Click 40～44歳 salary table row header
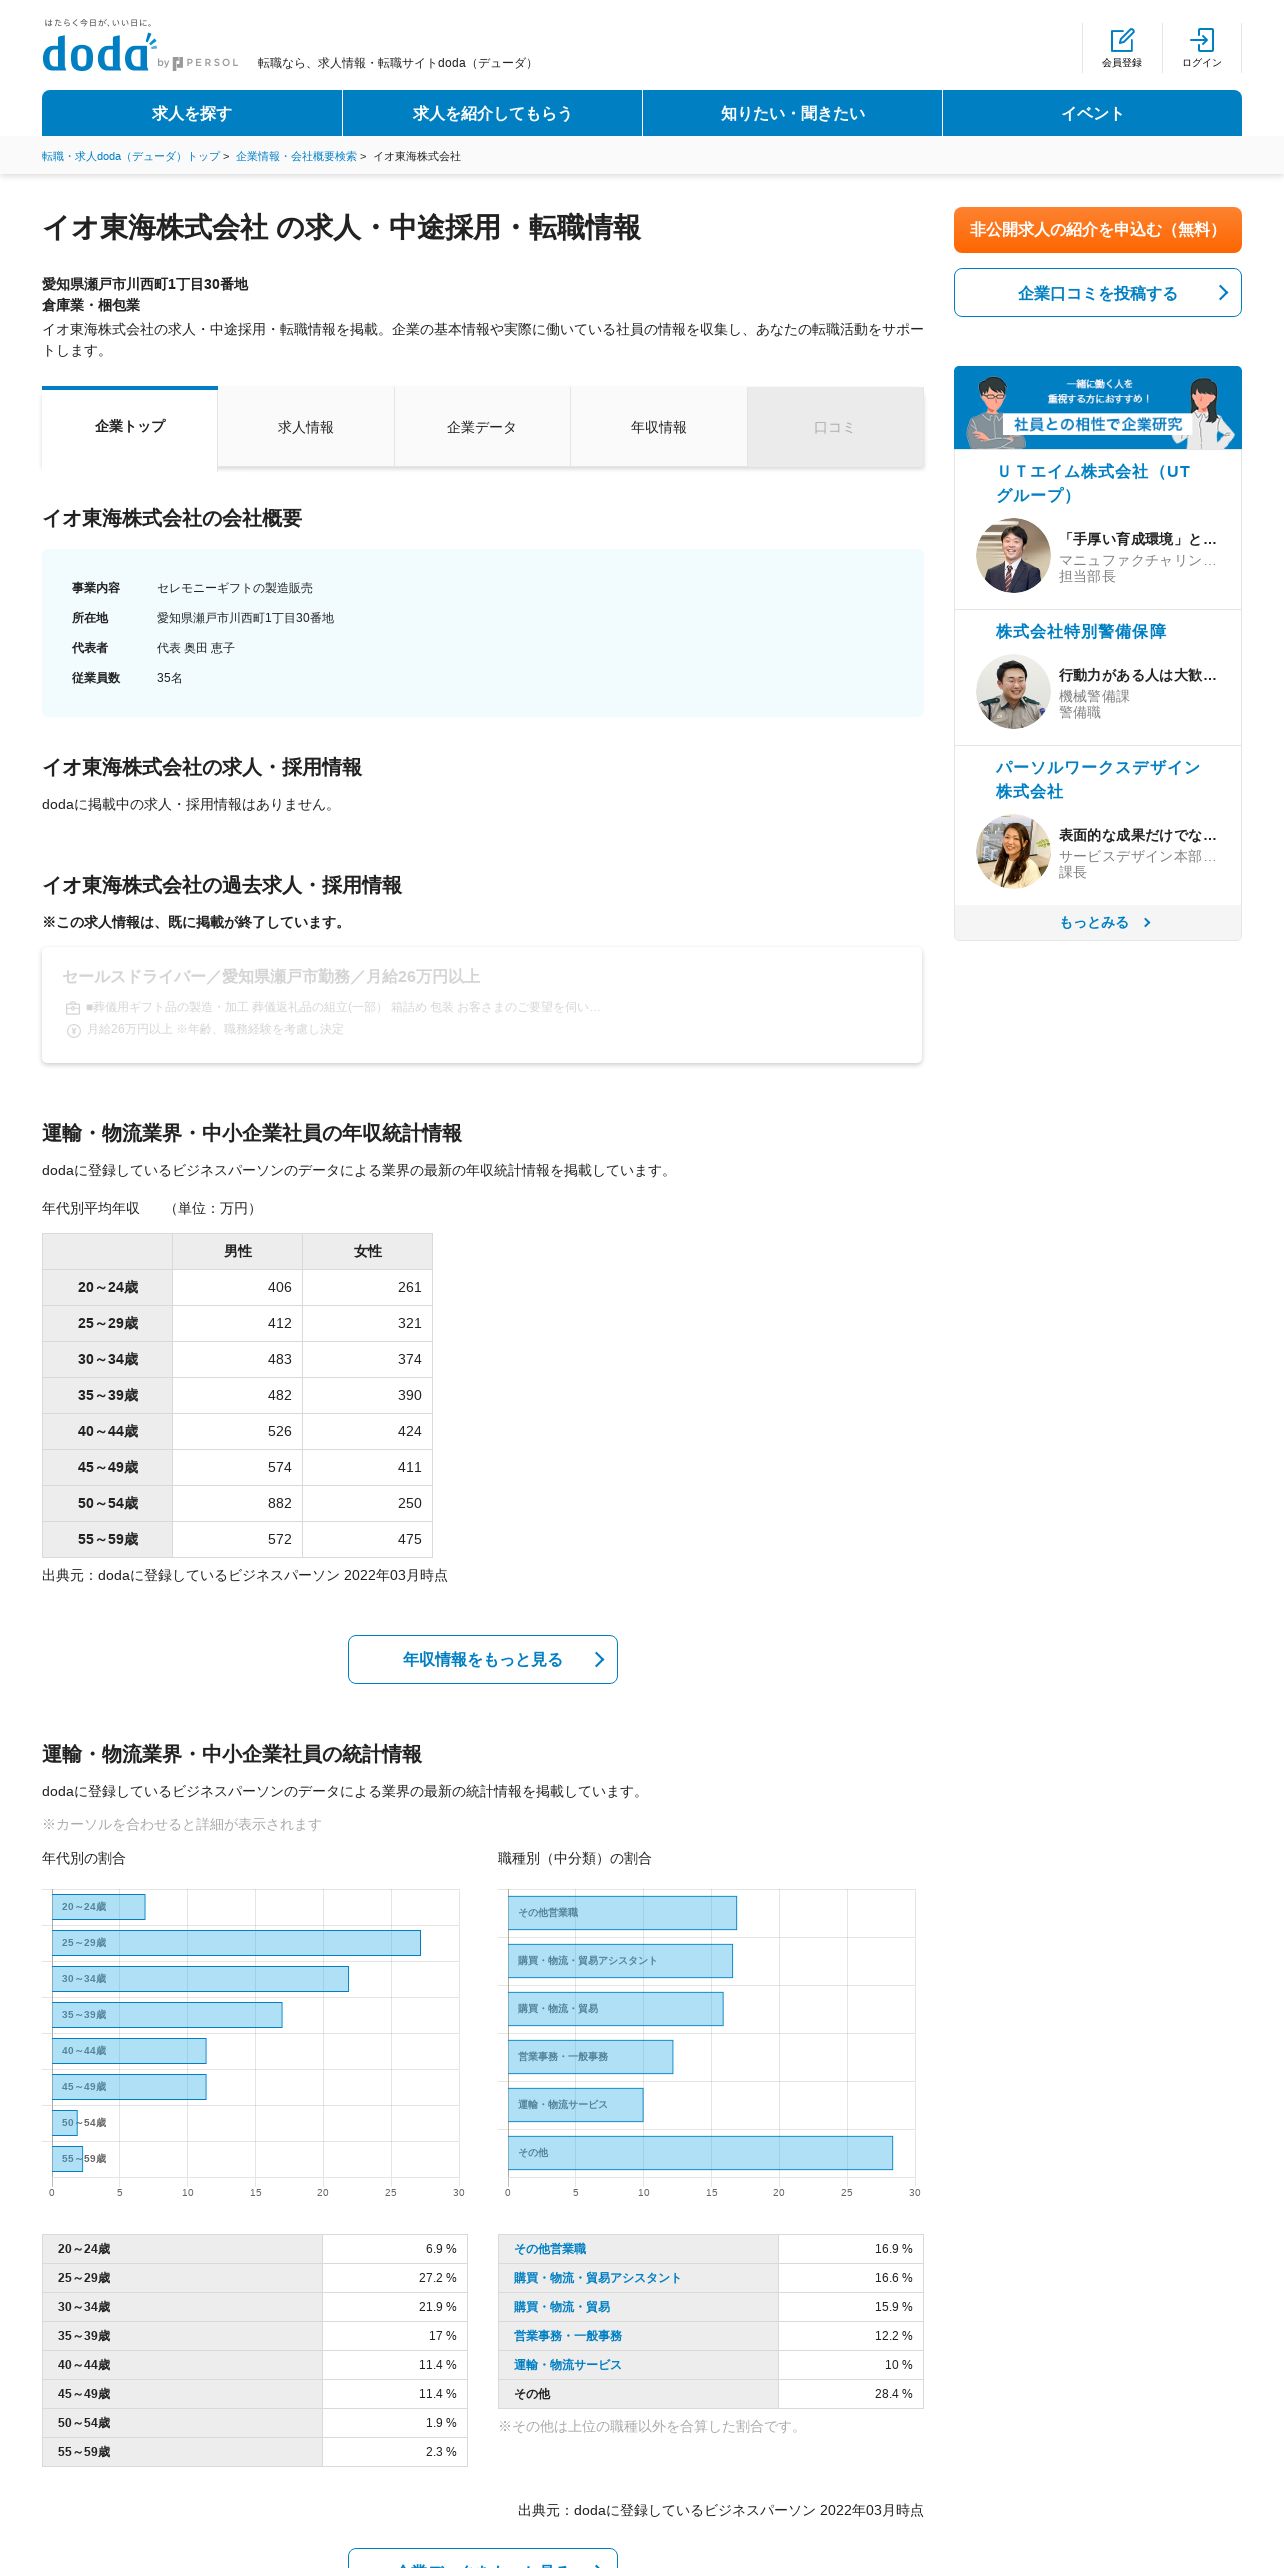1284x2568 pixels. point(108,1431)
